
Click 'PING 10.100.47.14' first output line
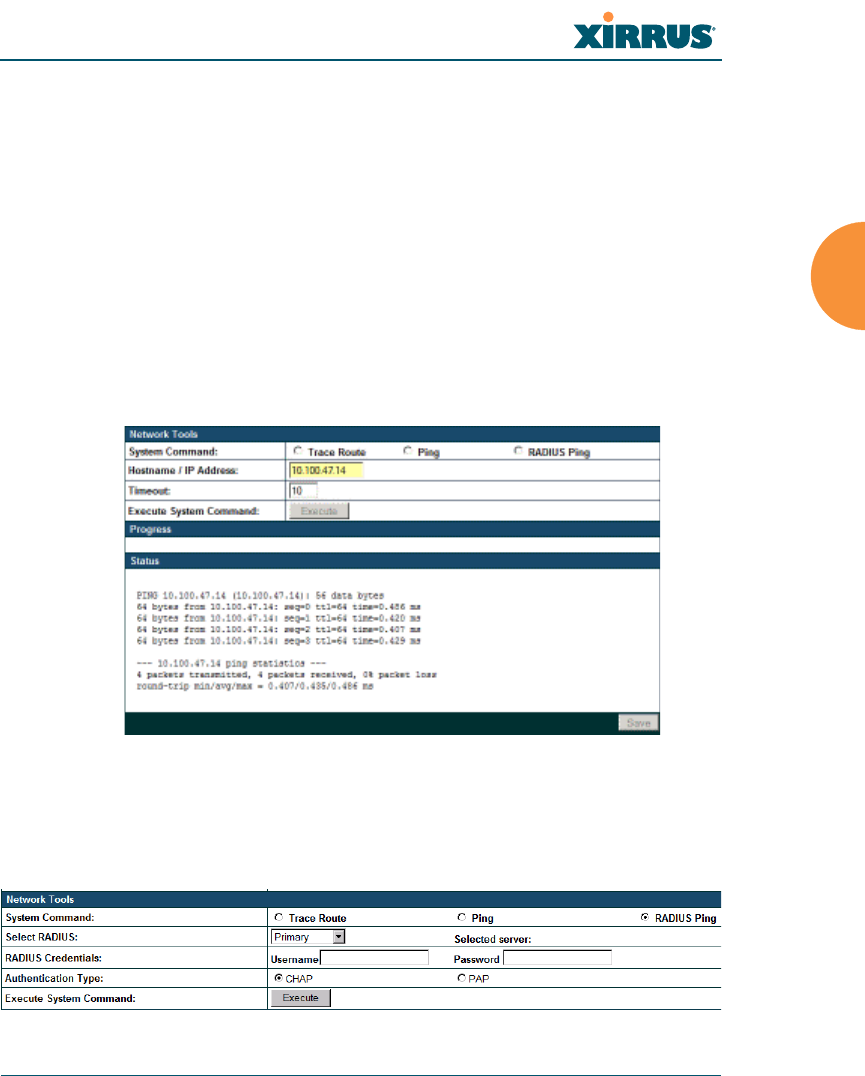pos(260,596)
